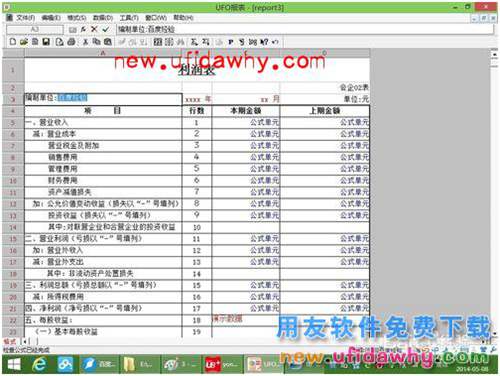Click the 五、每股收益 cell
Image resolution: width=500 pixels, height=376 pixels.
coord(103,320)
